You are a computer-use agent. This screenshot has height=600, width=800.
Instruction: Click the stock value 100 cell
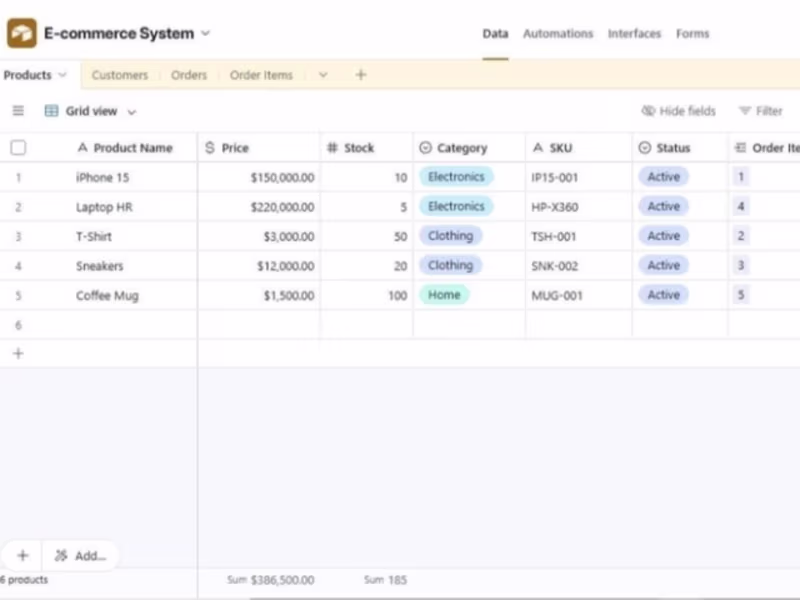click(366, 296)
